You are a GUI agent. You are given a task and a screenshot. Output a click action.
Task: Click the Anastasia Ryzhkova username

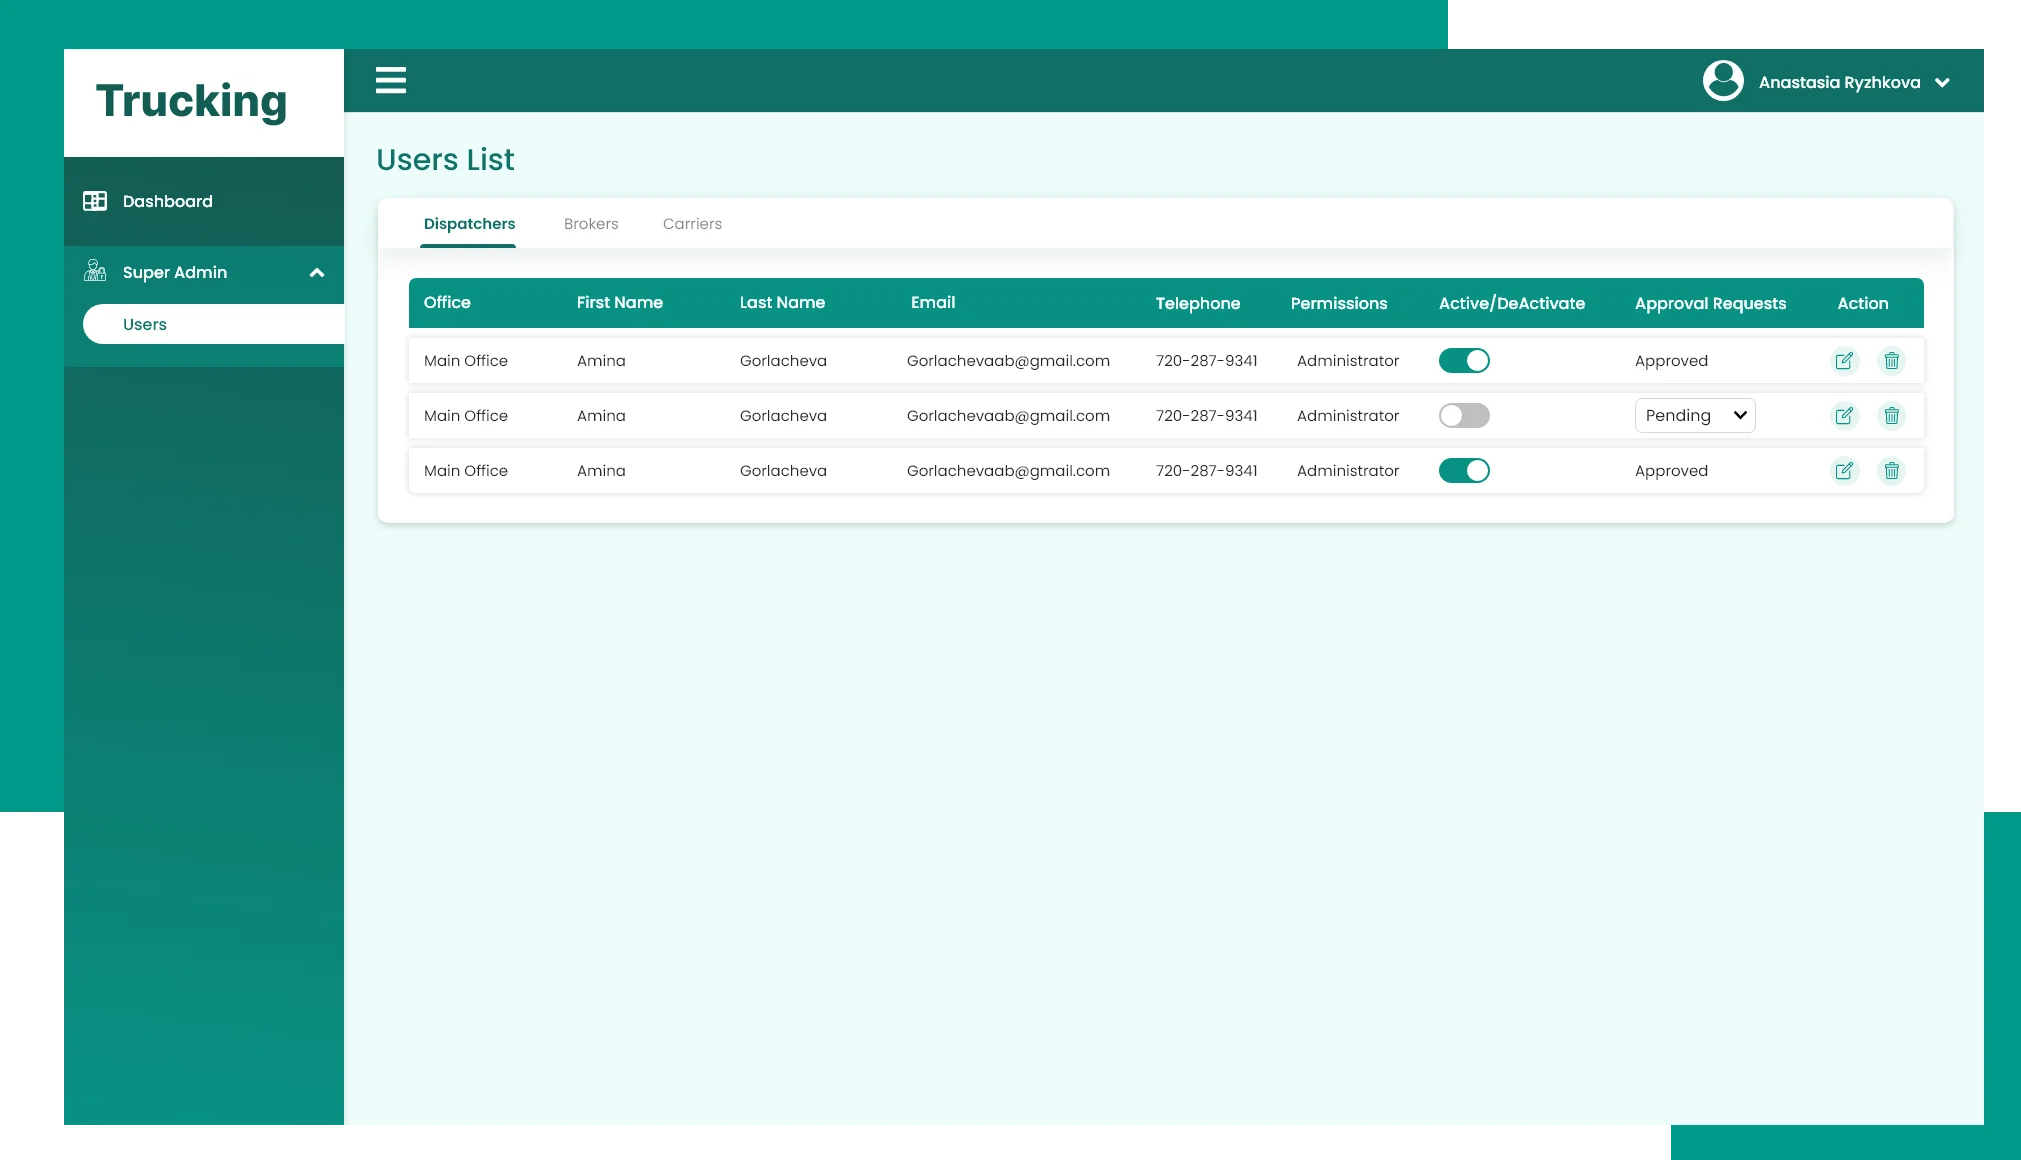(x=1839, y=82)
